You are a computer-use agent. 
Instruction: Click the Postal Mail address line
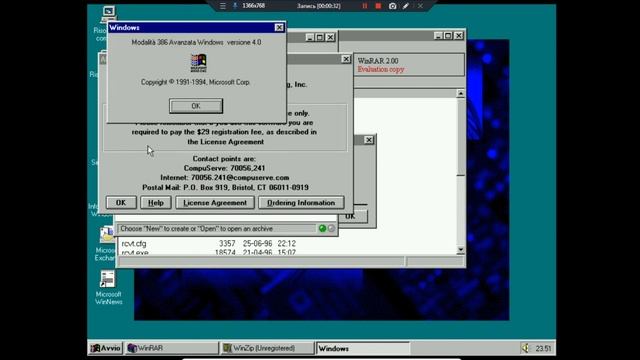tap(225, 187)
